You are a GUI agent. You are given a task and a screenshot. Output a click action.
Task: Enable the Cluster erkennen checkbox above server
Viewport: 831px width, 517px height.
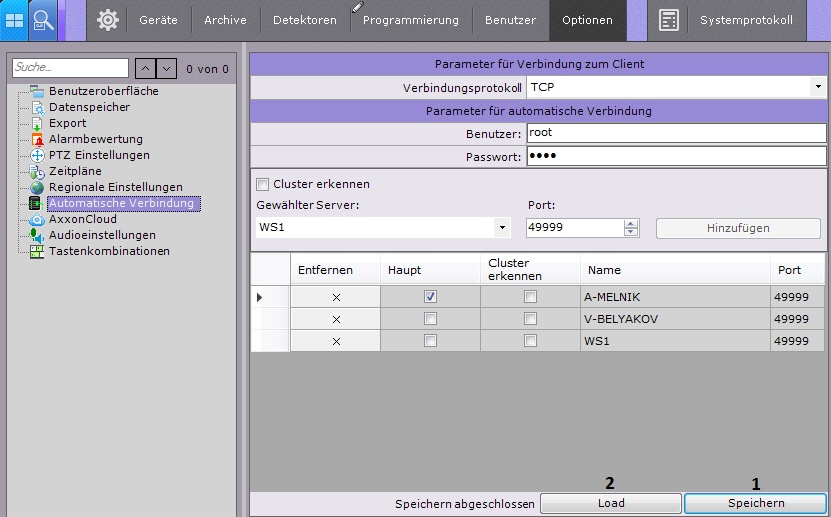(x=263, y=184)
